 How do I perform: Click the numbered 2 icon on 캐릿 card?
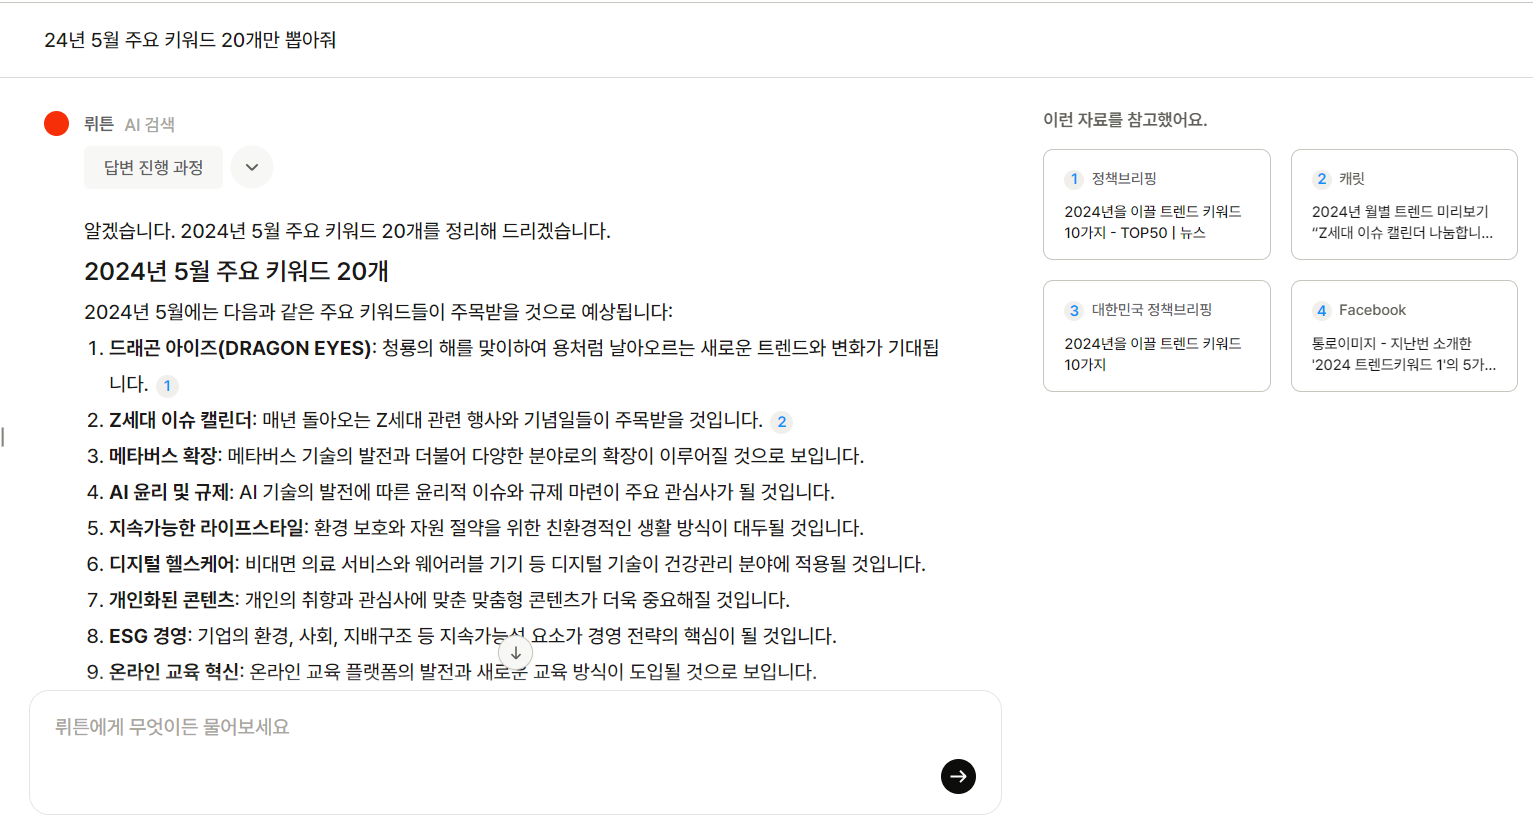pyautogui.click(x=1321, y=179)
